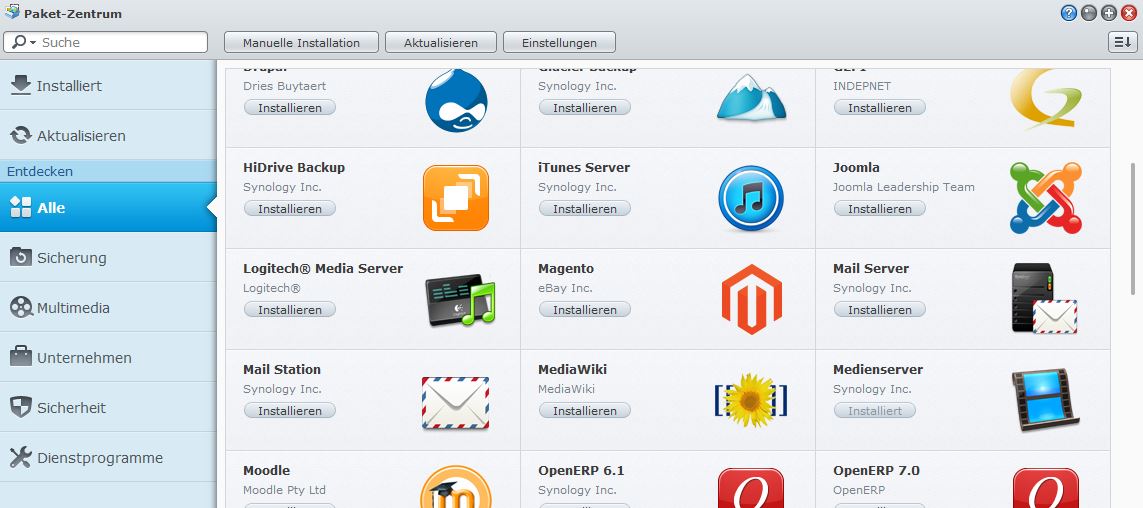The width and height of the screenshot is (1143, 508).
Task: Click the Mail Station envelope icon
Action: pos(455,402)
